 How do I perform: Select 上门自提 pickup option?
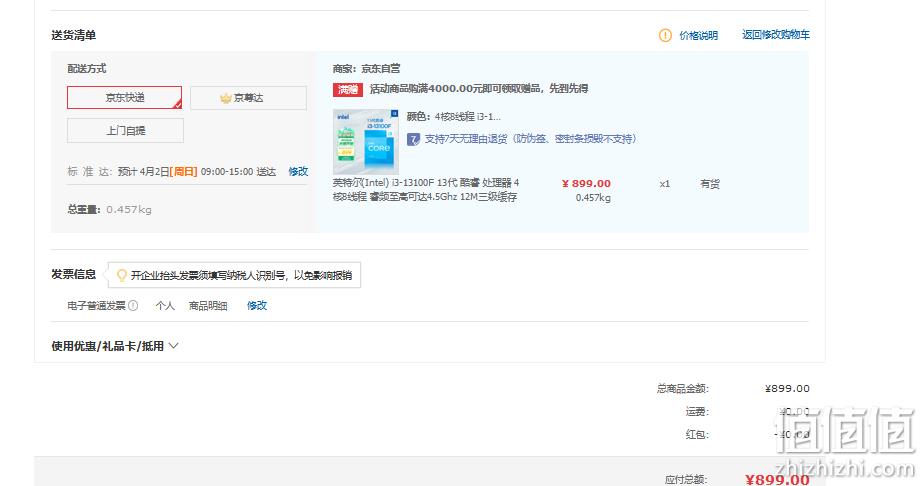tap(126, 131)
